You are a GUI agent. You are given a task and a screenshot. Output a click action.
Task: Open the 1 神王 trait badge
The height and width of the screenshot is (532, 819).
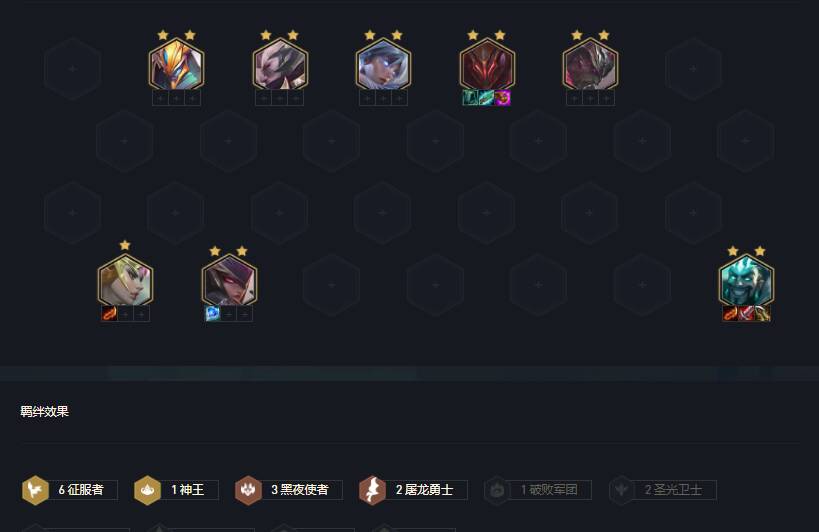click(x=176, y=490)
